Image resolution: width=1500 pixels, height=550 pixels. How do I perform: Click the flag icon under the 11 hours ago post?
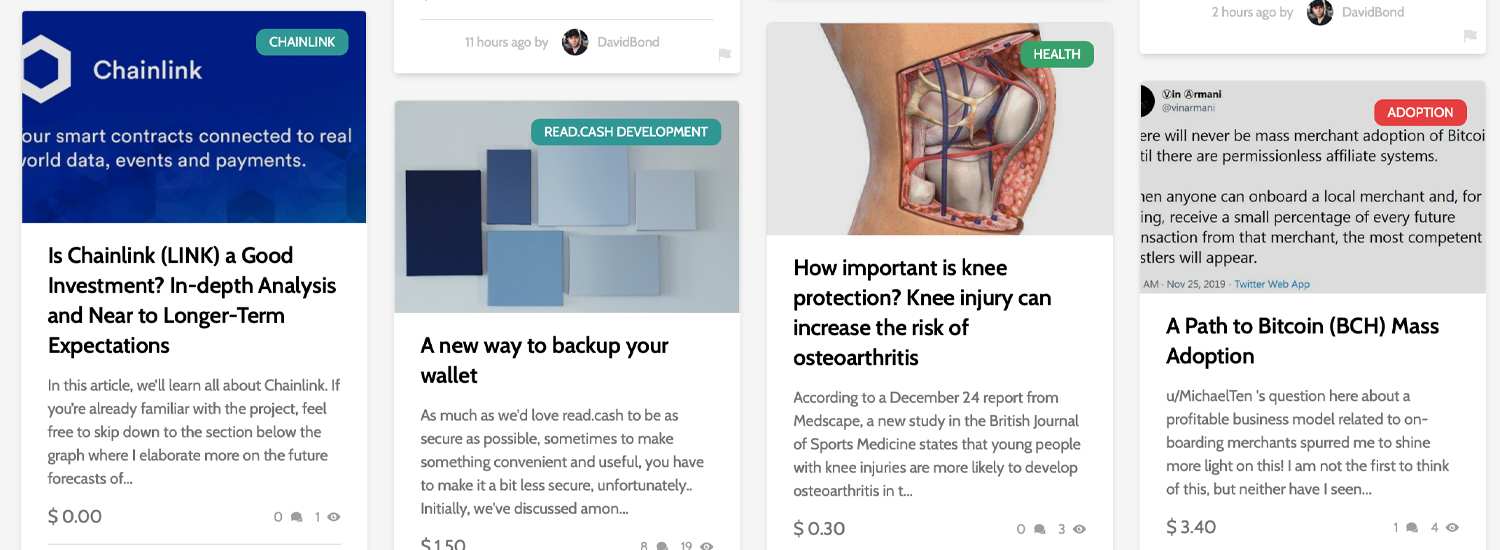click(x=725, y=54)
